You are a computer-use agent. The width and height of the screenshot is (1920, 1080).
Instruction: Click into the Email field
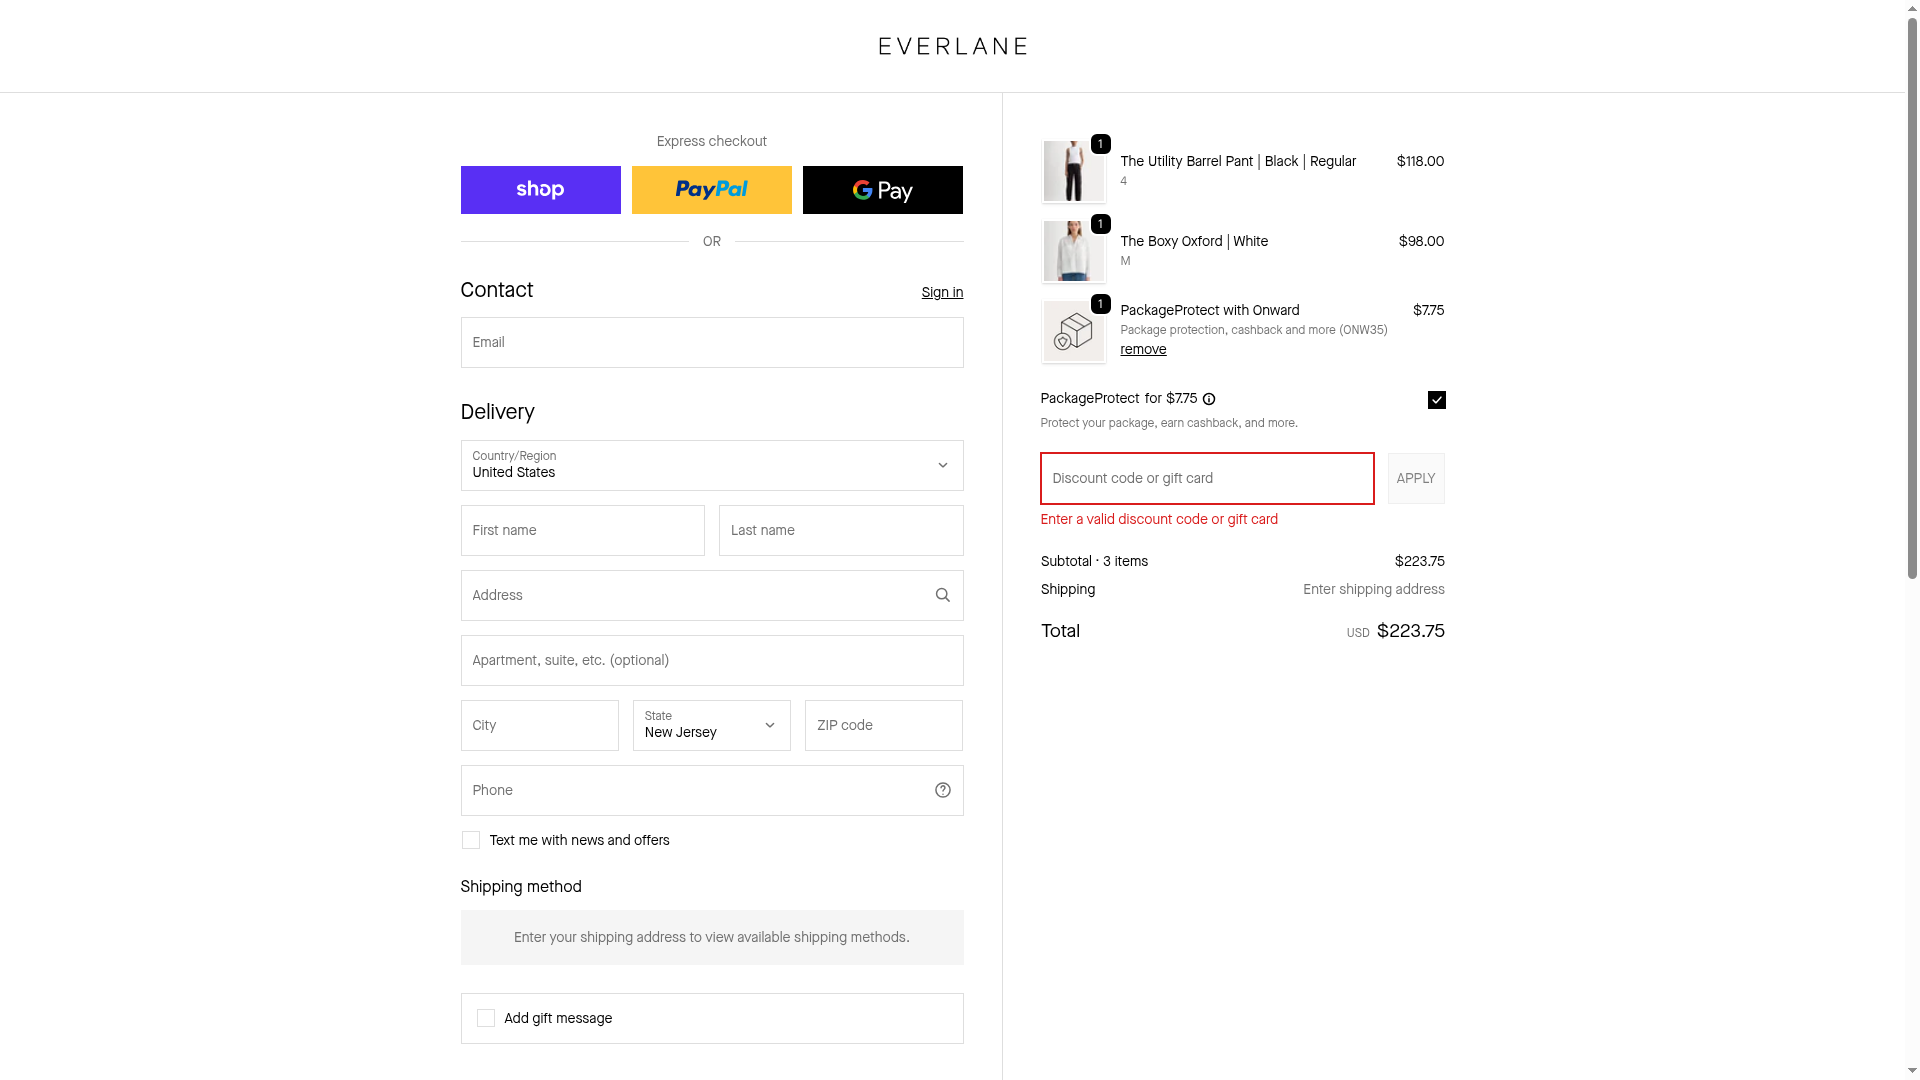coord(711,342)
